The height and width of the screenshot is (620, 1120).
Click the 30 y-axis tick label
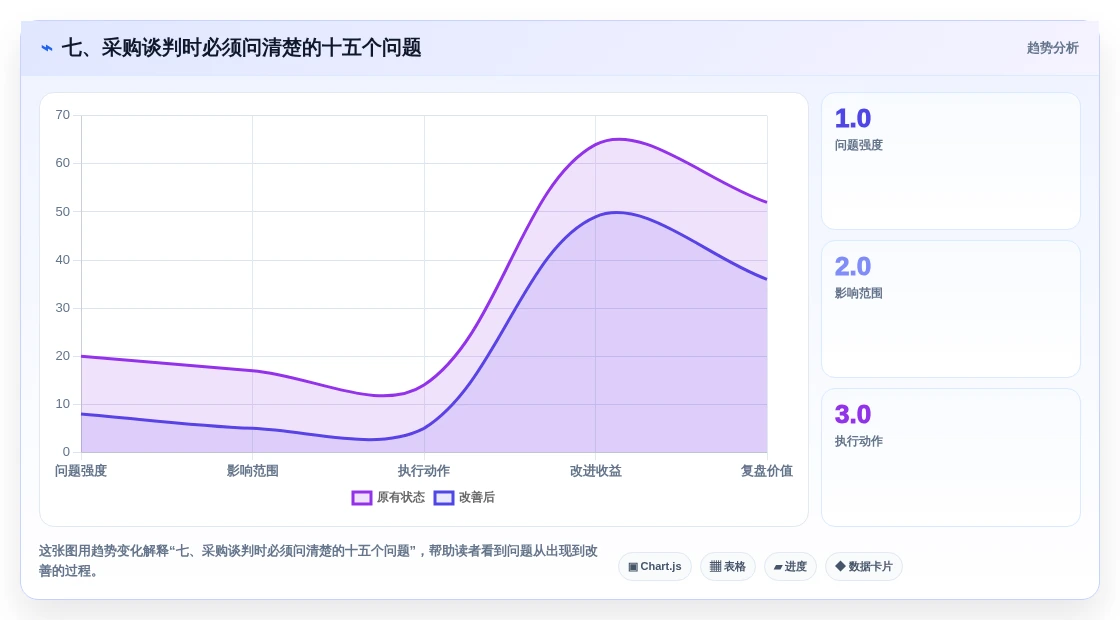click(x=63, y=308)
